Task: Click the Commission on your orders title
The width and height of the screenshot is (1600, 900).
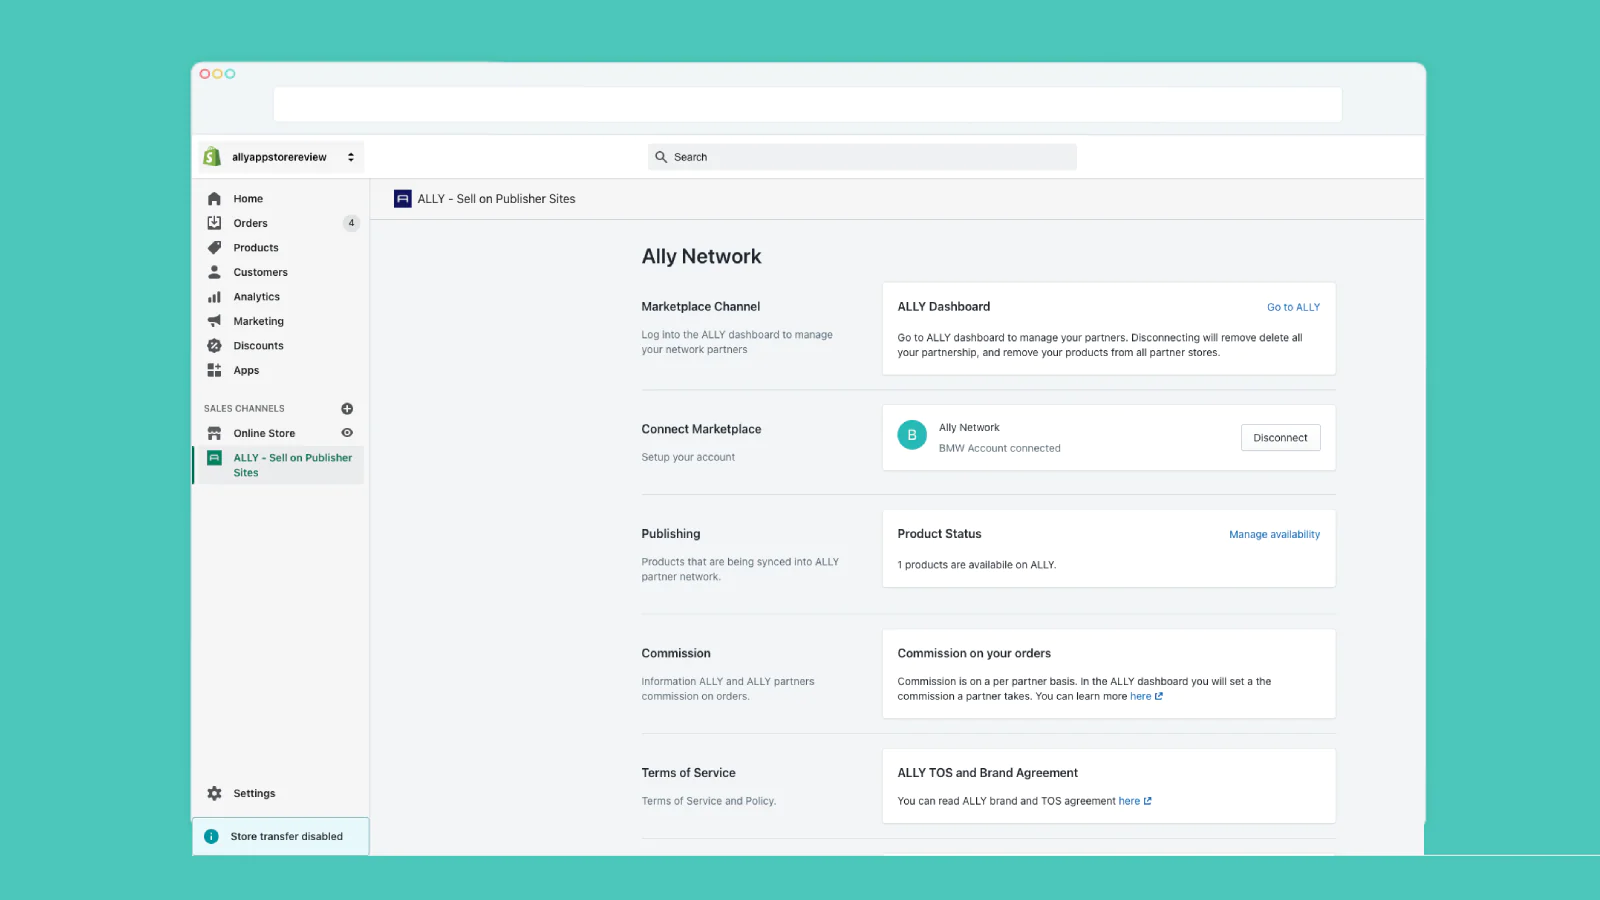Action: coord(974,654)
